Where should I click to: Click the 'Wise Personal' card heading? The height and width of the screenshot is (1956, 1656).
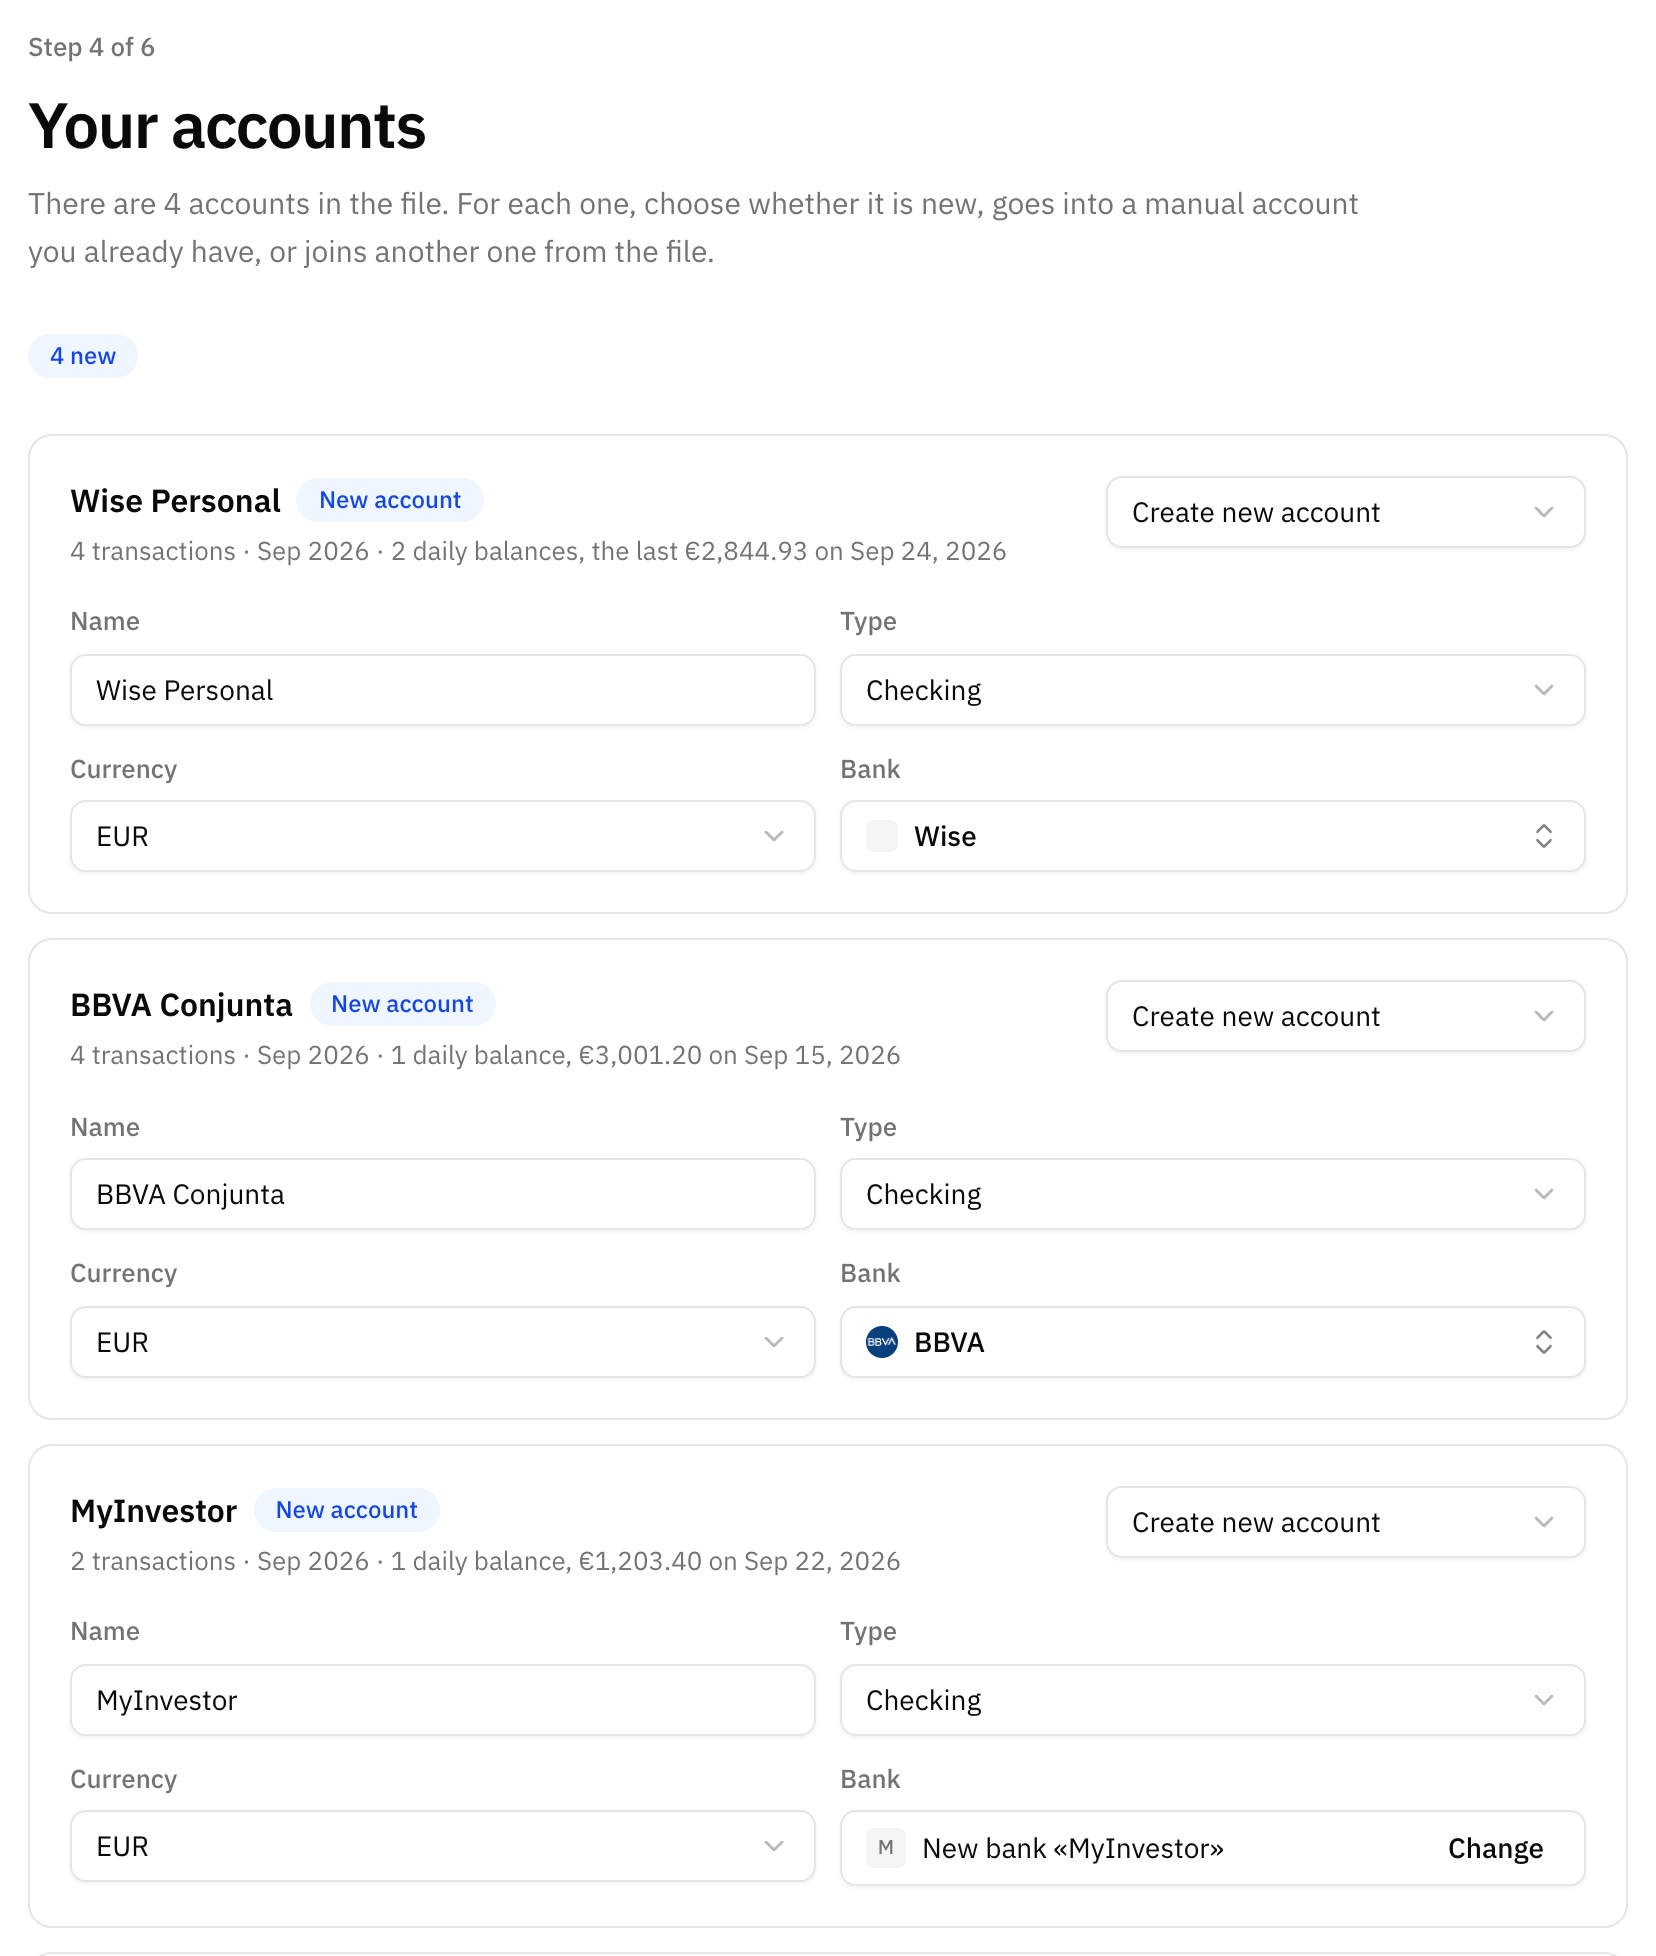176,501
